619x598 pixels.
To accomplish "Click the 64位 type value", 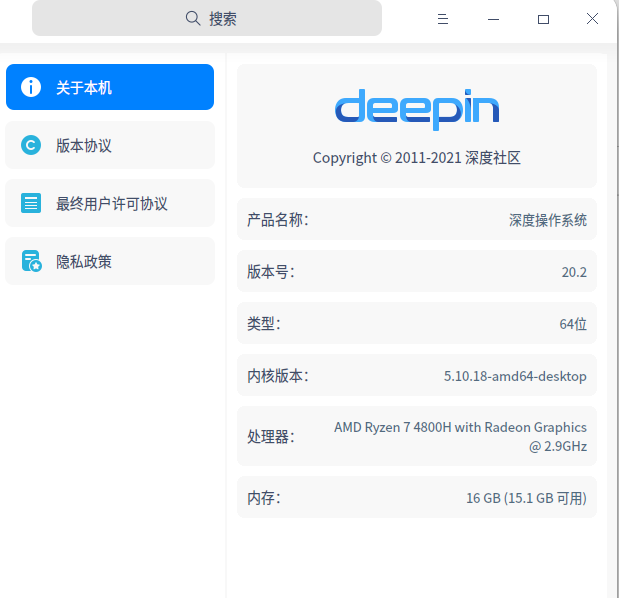I will [x=573, y=324].
